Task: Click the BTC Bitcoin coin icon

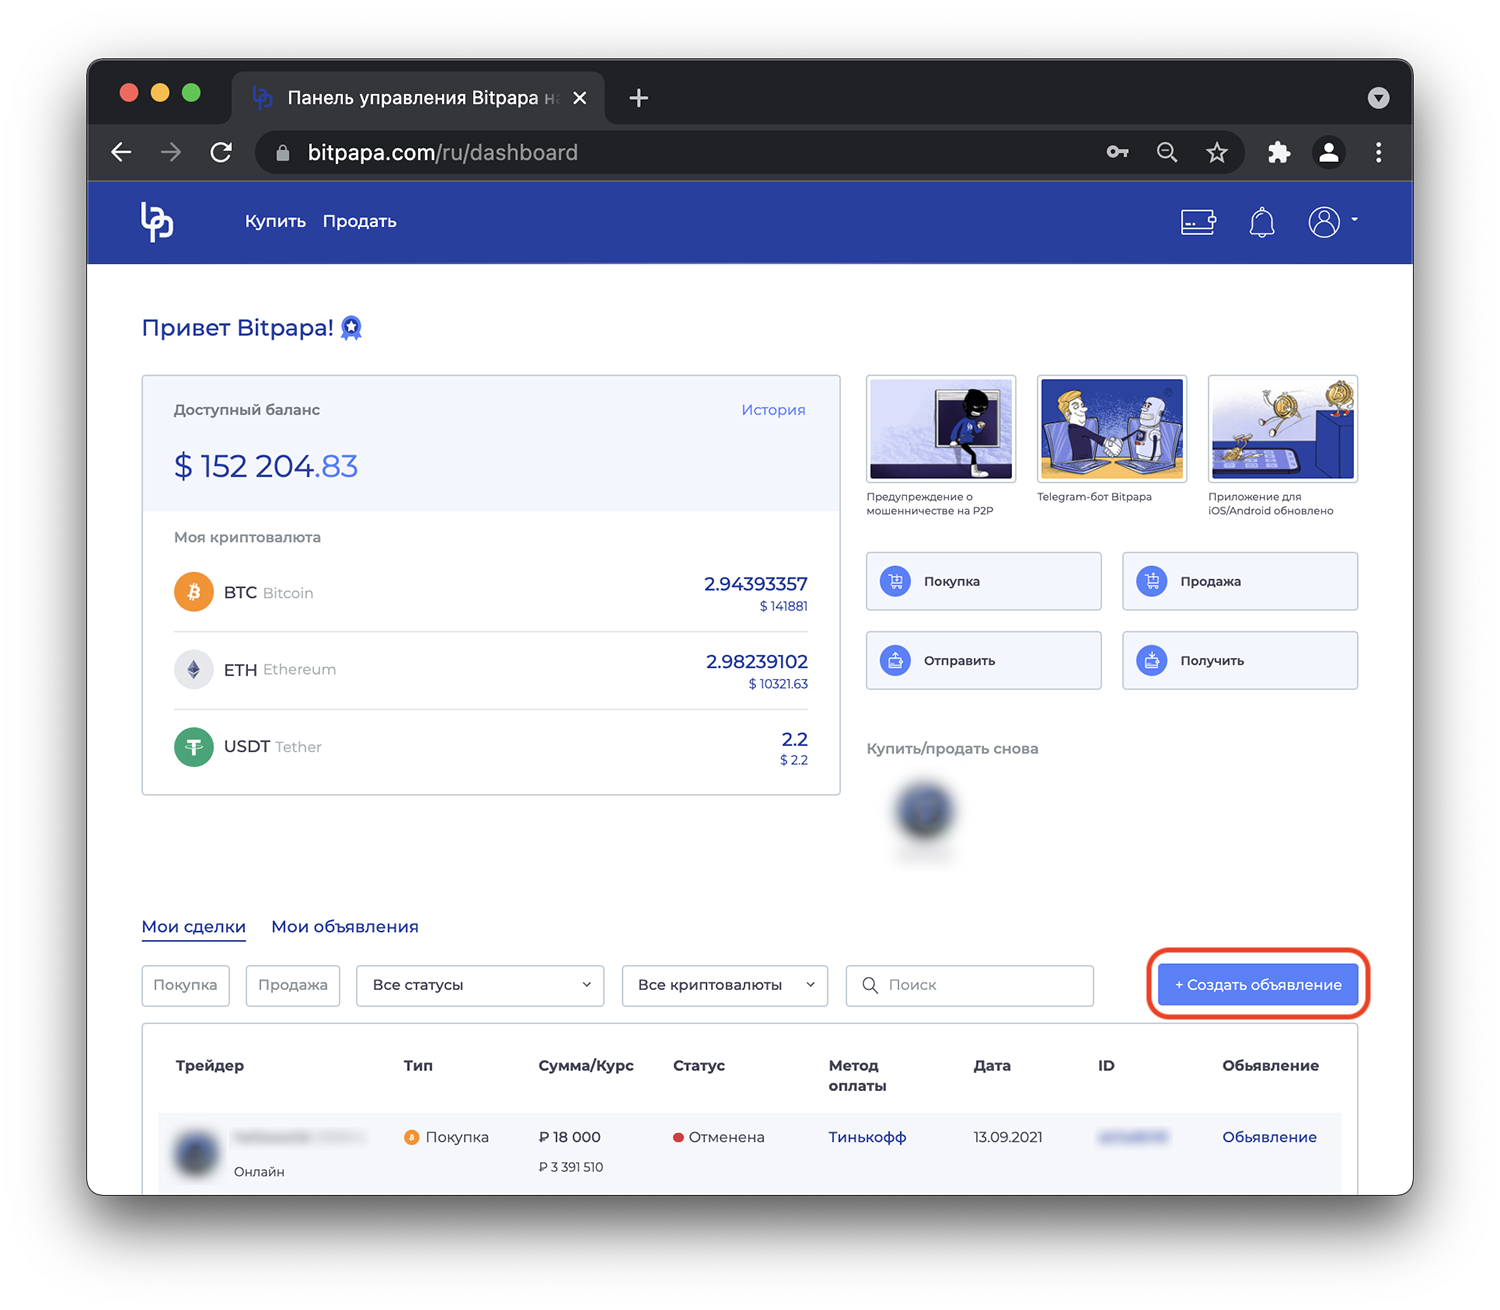Action: pos(194,592)
